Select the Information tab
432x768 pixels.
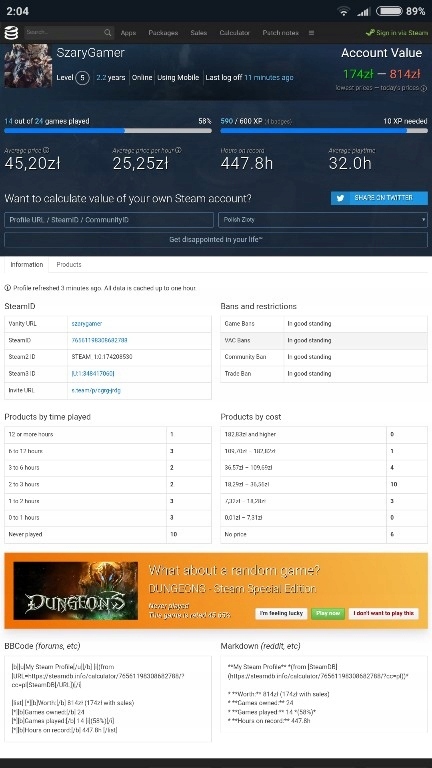[26, 264]
